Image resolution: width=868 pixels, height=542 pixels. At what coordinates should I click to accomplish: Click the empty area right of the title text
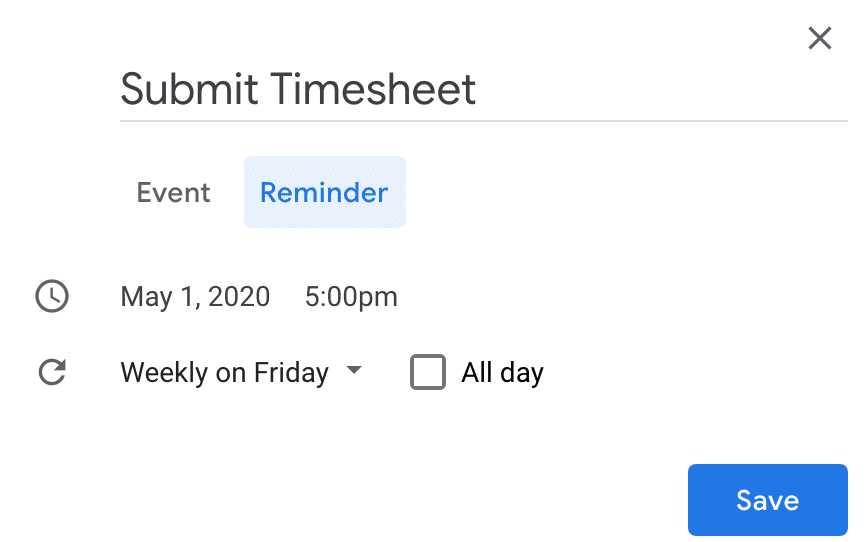click(x=660, y=89)
